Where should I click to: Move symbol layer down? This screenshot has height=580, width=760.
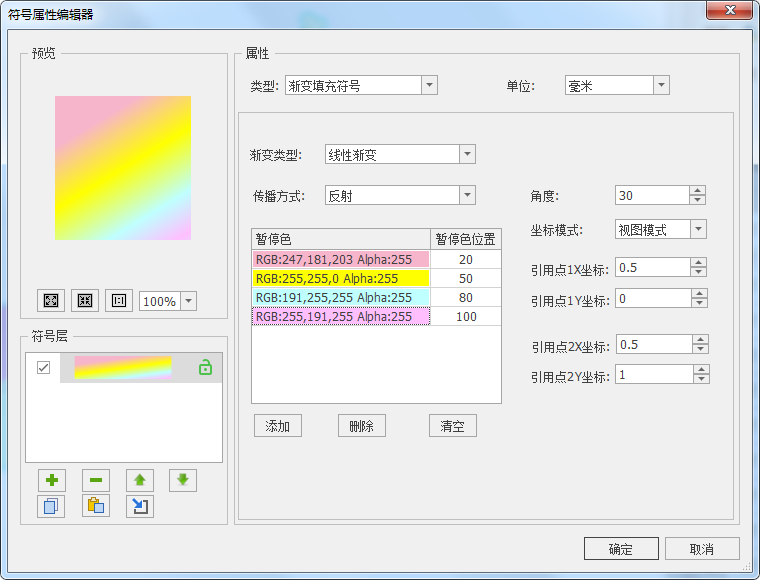[x=183, y=480]
